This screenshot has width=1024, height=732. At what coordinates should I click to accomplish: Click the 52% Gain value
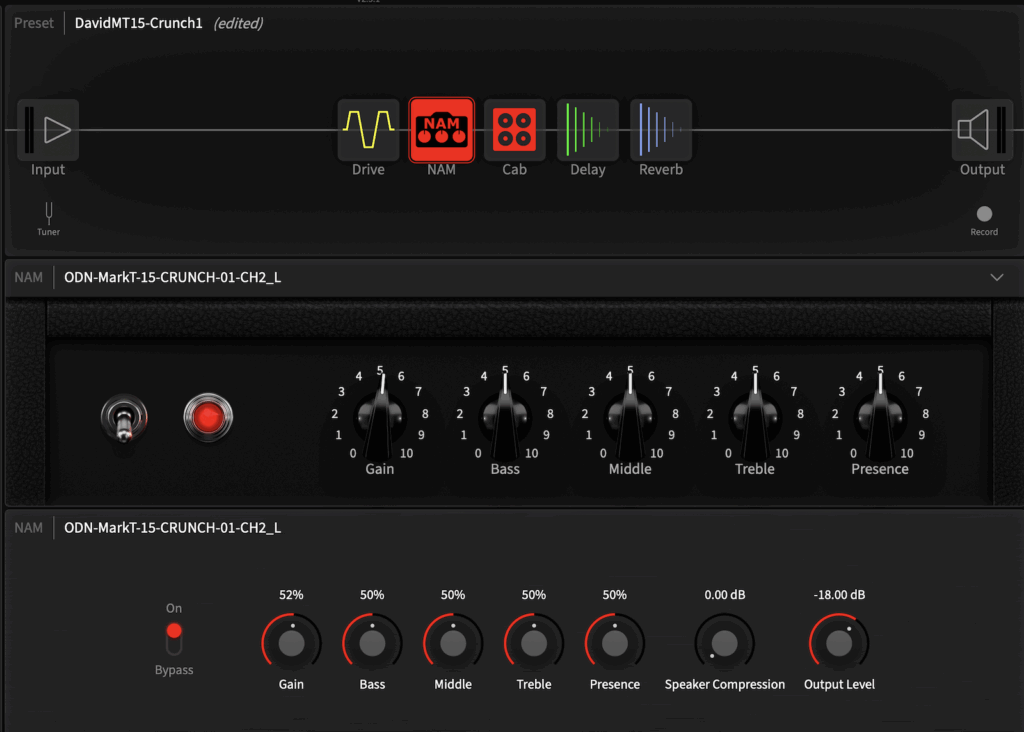pos(291,595)
